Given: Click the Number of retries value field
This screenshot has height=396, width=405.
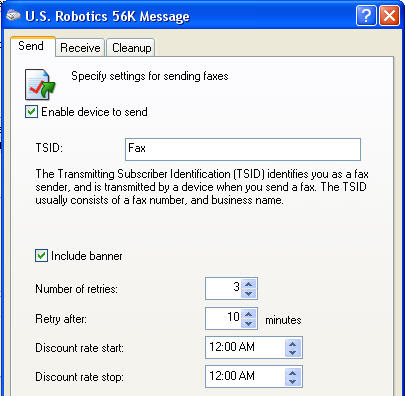Looking at the screenshot, I should click(x=223, y=288).
